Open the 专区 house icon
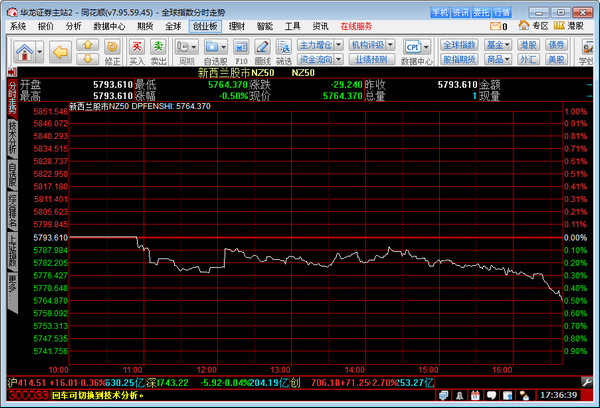The image size is (600, 408). 524,26
